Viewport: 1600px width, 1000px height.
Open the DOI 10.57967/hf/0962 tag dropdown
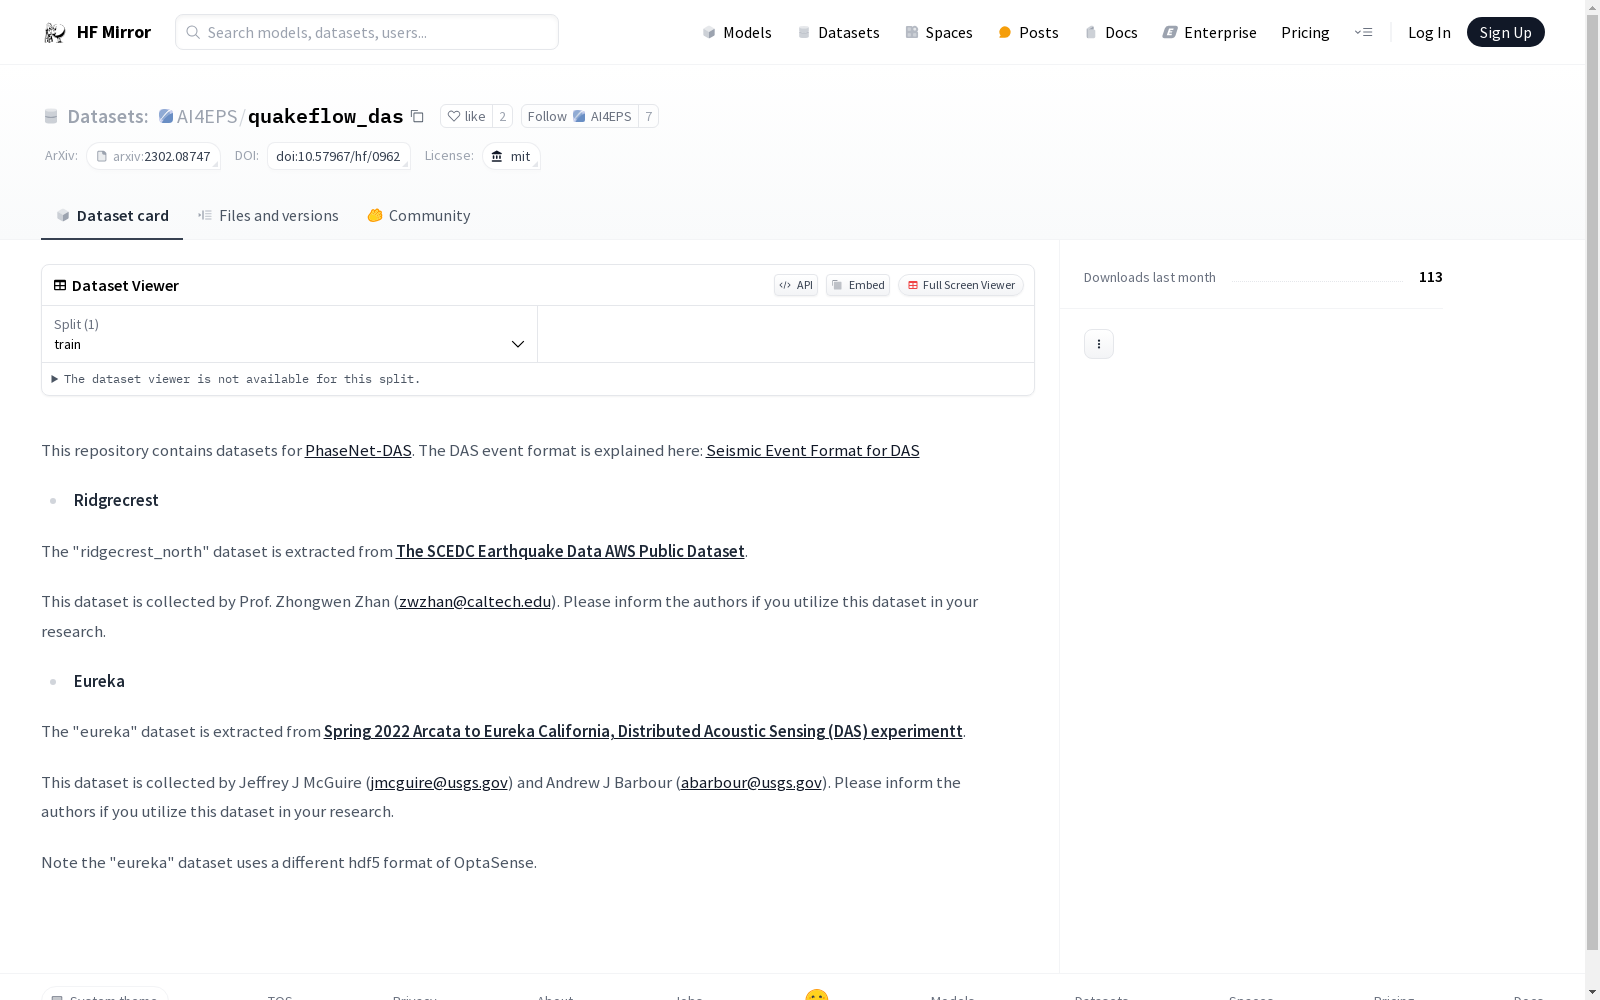(338, 157)
